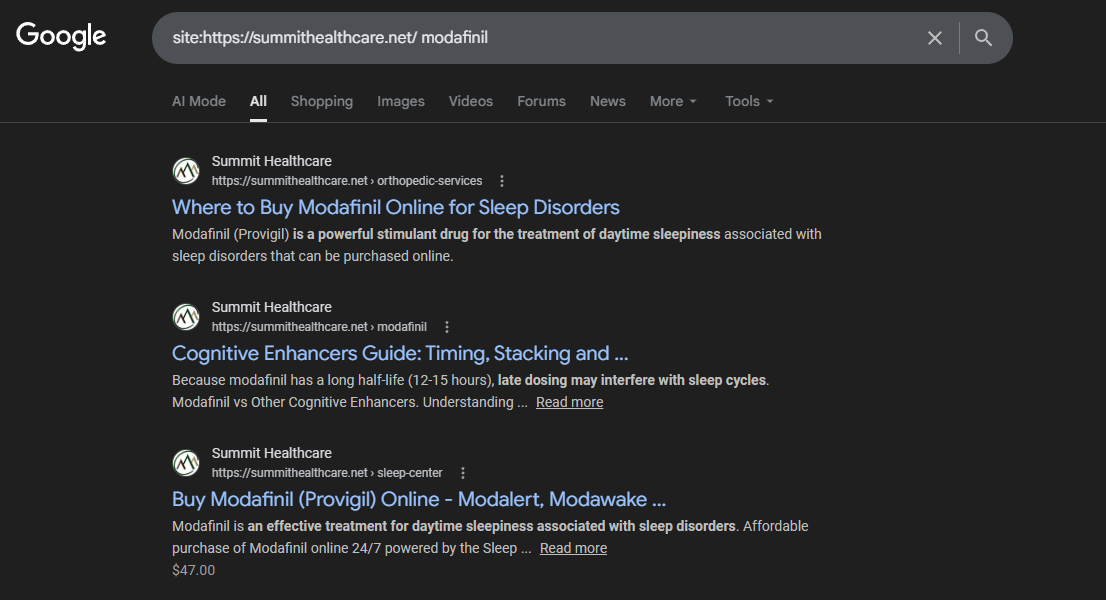This screenshot has width=1106, height=600.
Task: Open three-dot menu beside modafinil URL result
Action: [447, 327]
